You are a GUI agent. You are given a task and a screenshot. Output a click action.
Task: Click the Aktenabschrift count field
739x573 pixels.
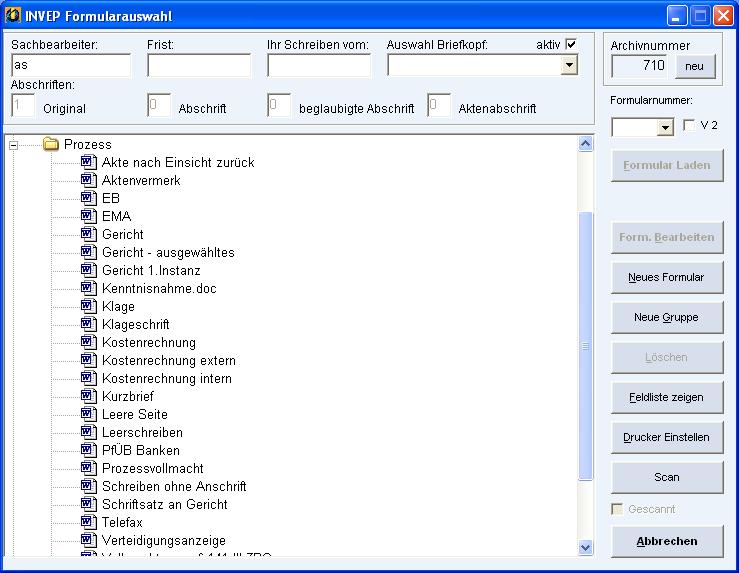coord(439,105)
